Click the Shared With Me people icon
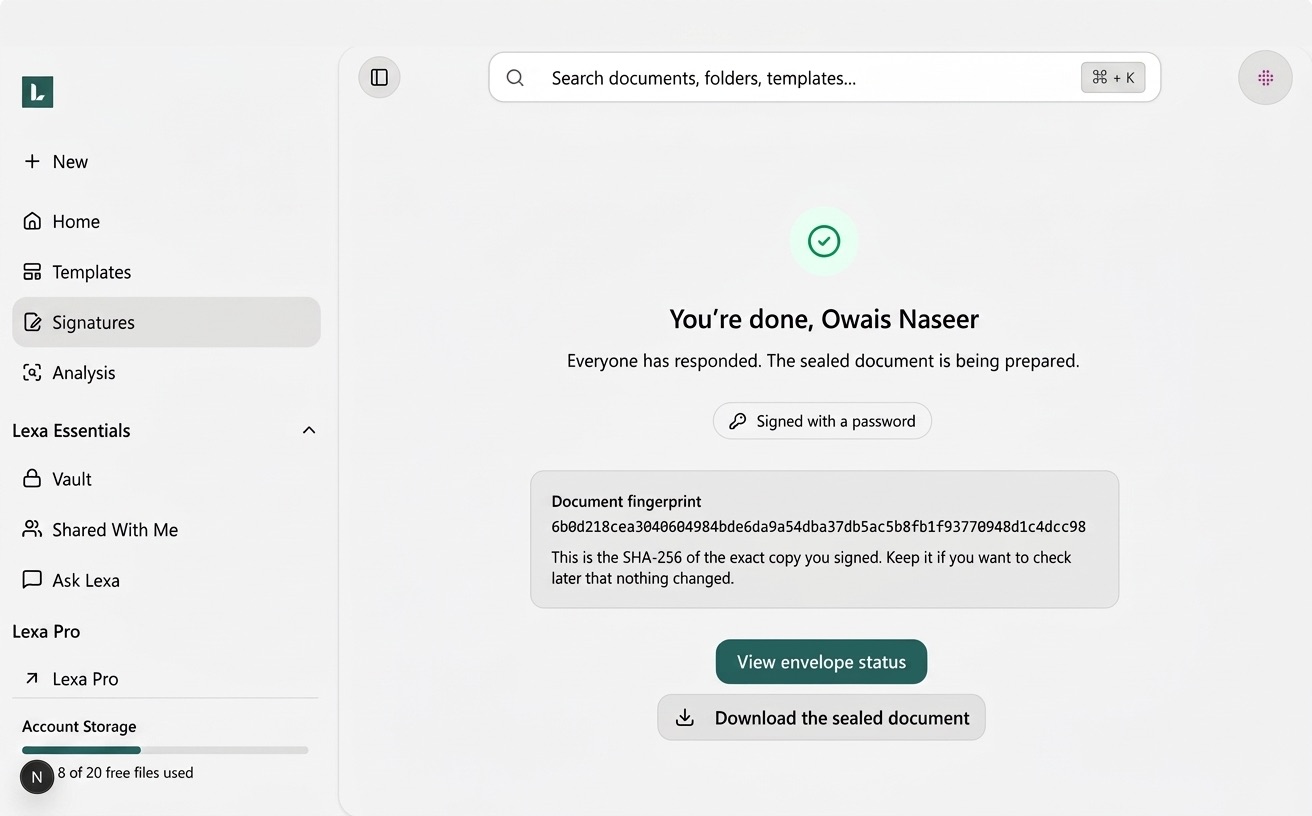Image resolution: width=1312 pixels, height=816 pixels. [32, 529]
